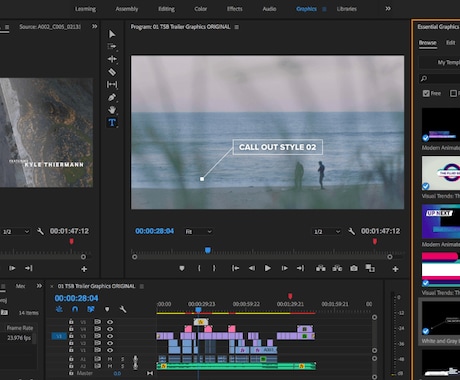The image size is (460, 380).
Task: Activate the Slip tool
Action: (112, 84)
